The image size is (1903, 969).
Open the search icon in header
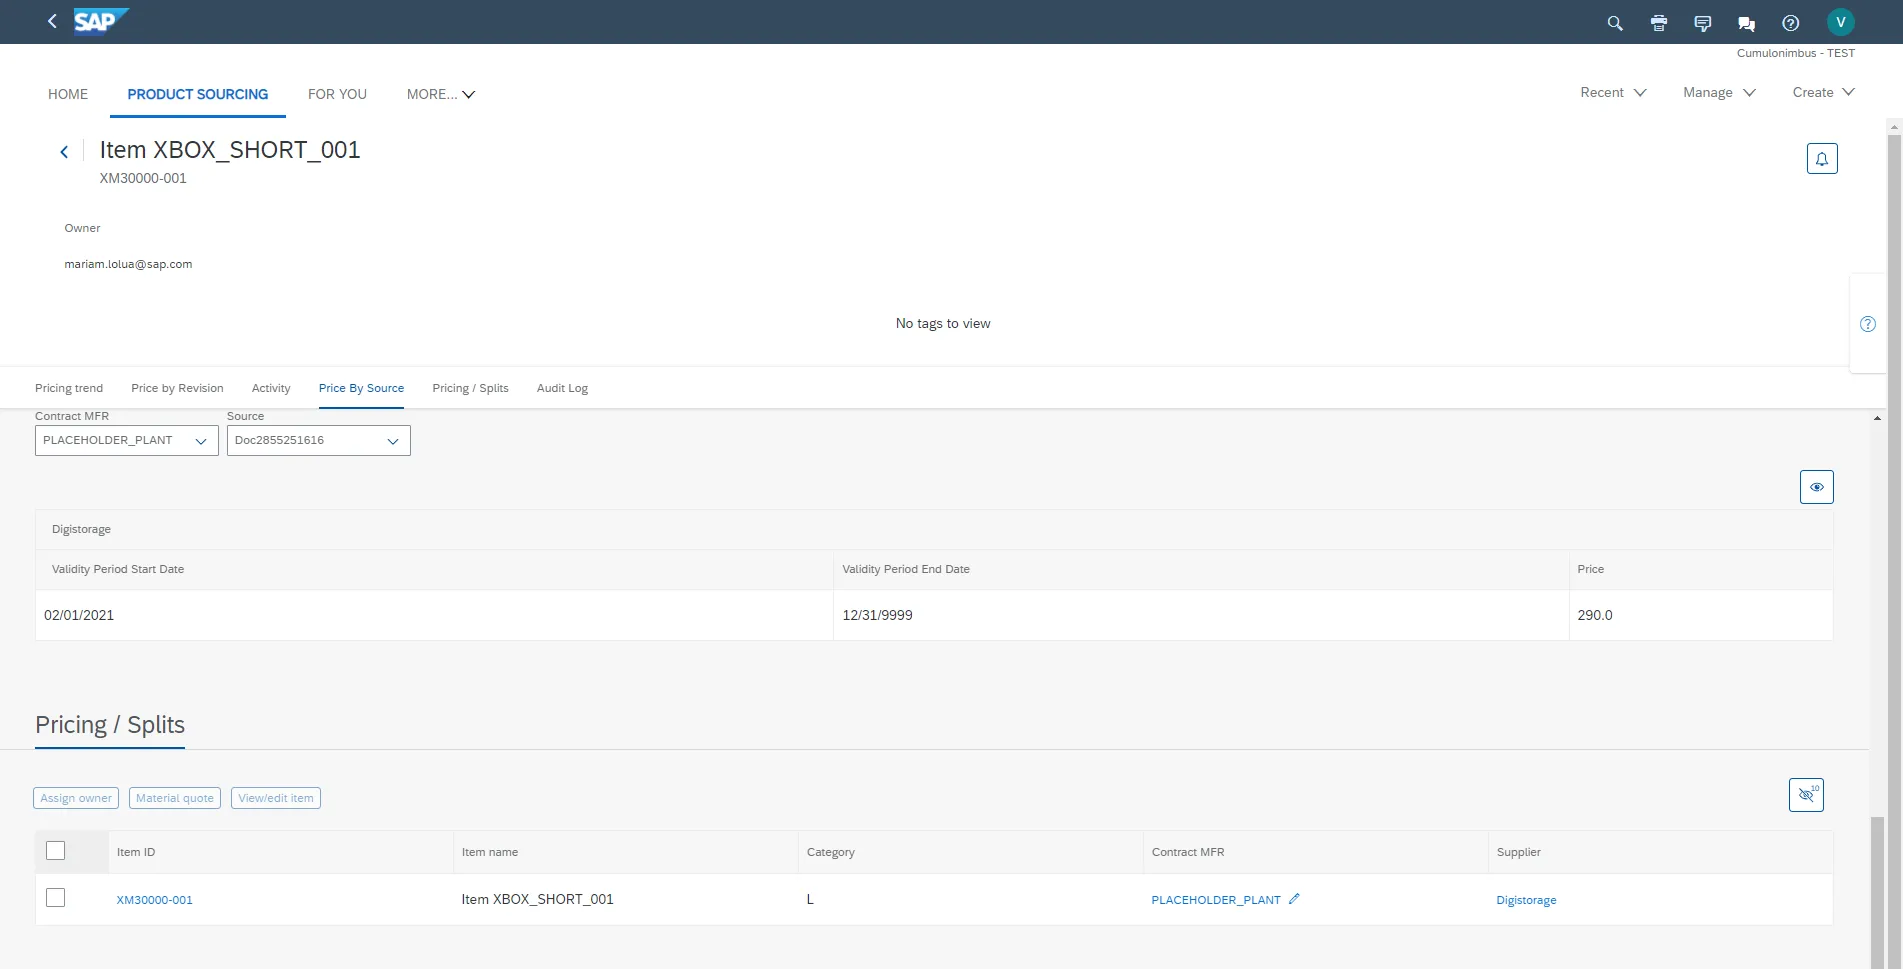tap(1615, 23)
